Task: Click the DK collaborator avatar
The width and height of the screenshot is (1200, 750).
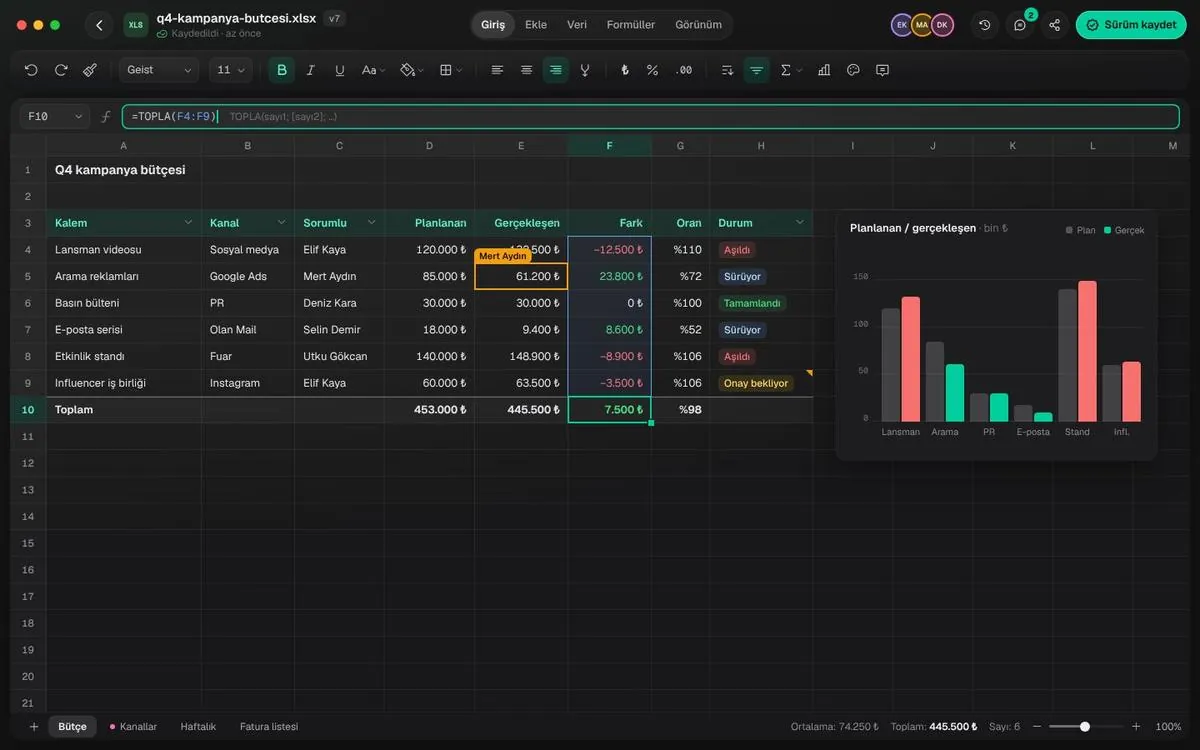Action: (x=942, y=25)
